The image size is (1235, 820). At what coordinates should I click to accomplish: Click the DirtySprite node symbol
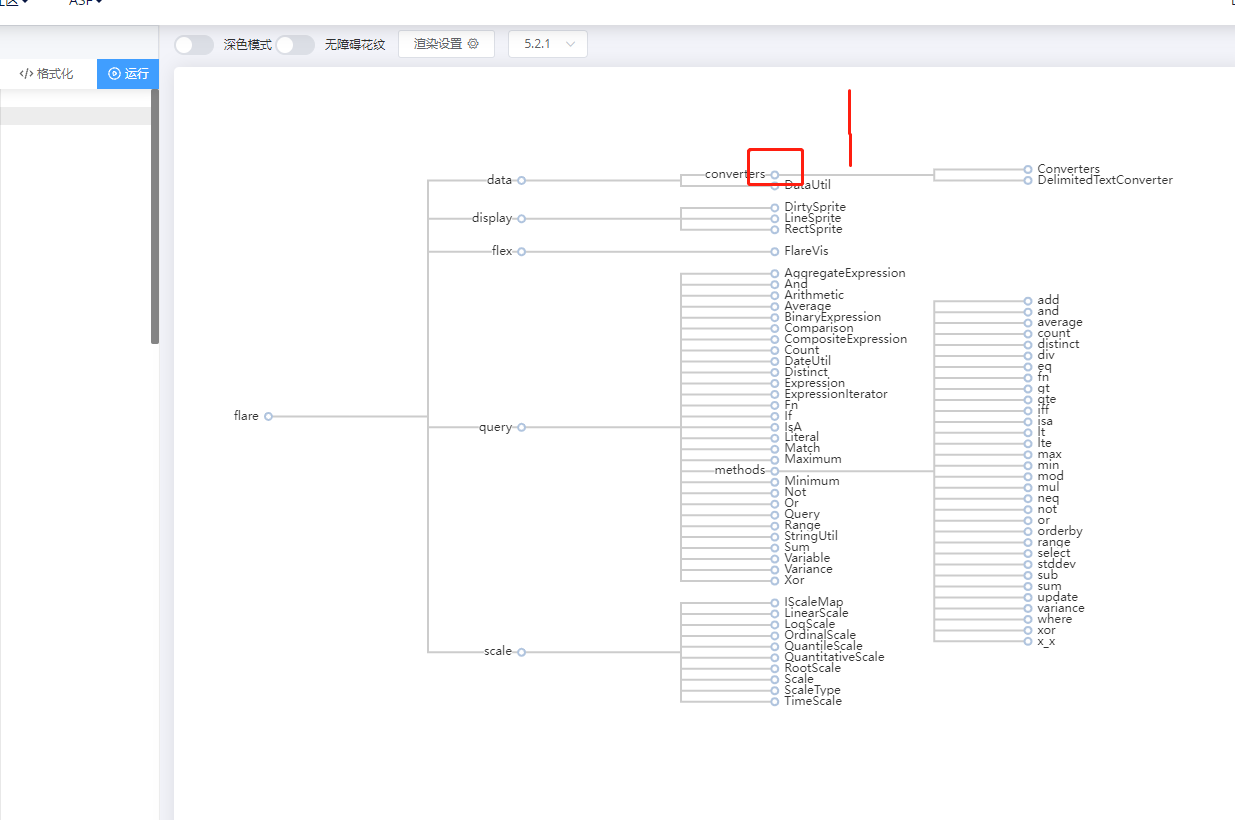(x=774, y=206)
